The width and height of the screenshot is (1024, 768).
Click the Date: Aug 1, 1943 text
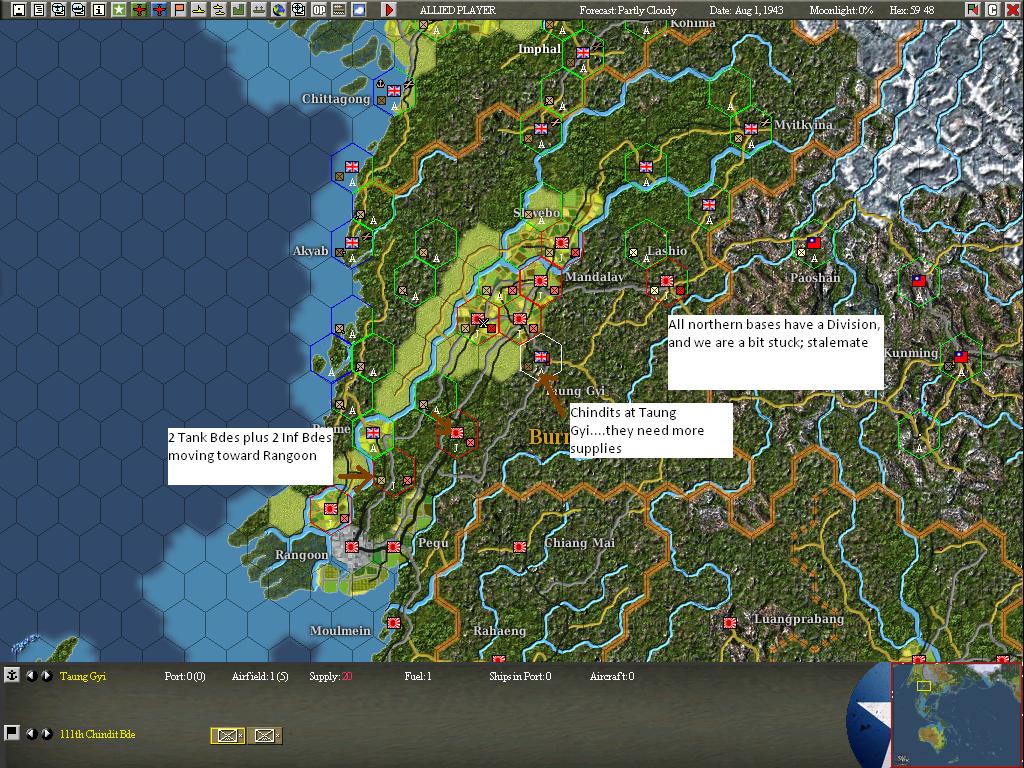point(747,10)
